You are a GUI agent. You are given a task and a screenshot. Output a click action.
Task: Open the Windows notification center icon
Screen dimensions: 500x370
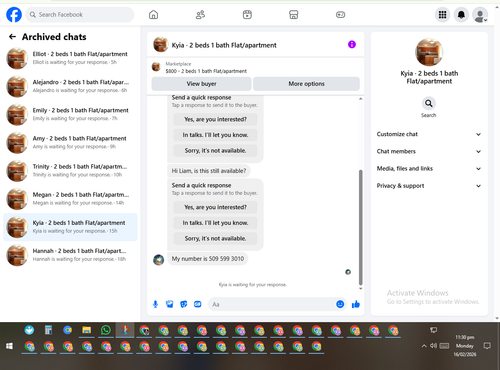click(x=487, y=346)
